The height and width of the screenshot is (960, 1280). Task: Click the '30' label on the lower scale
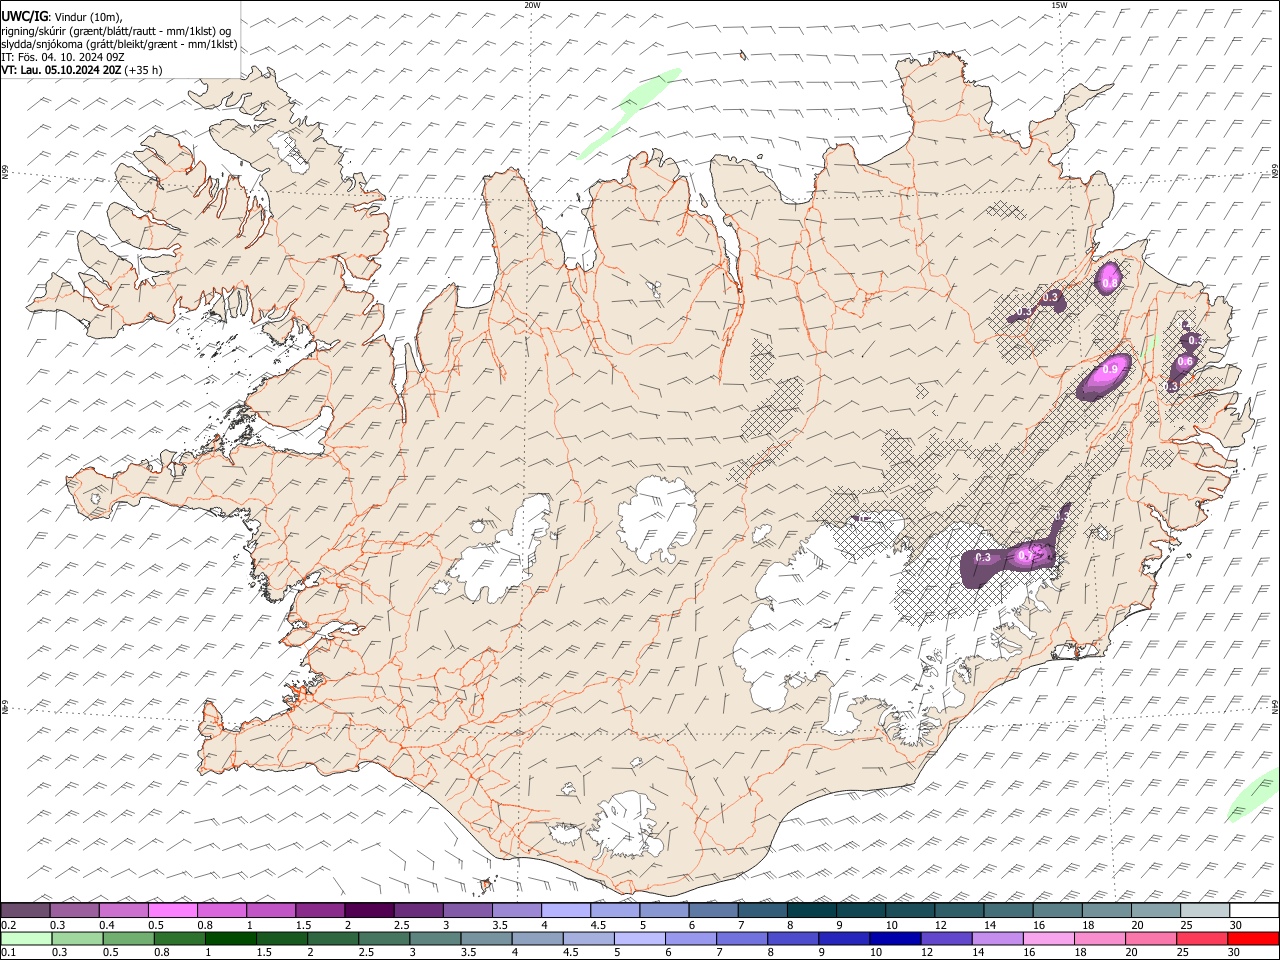point(1236,952)
